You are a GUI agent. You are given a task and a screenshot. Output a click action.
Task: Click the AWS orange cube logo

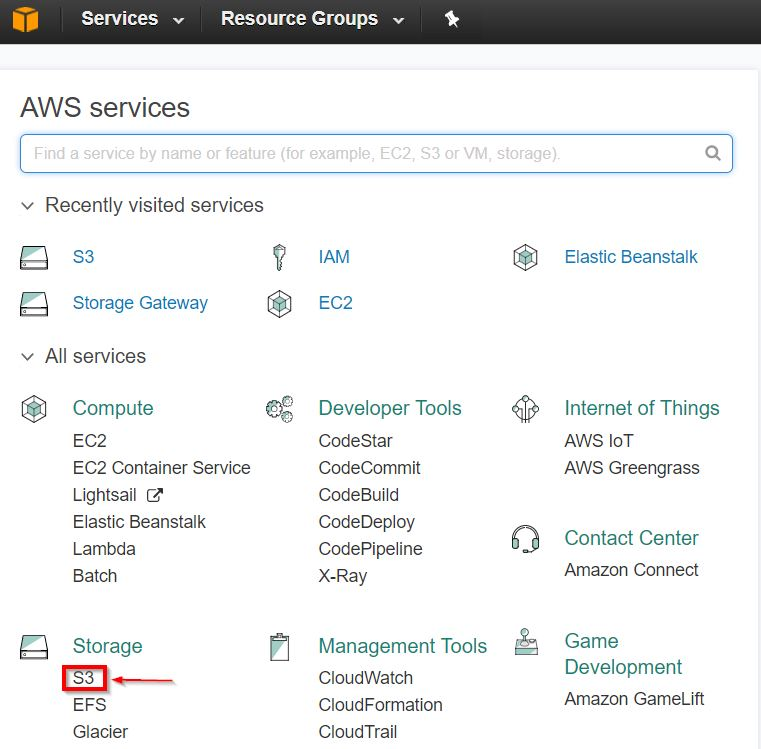click(x=25, y=19)
